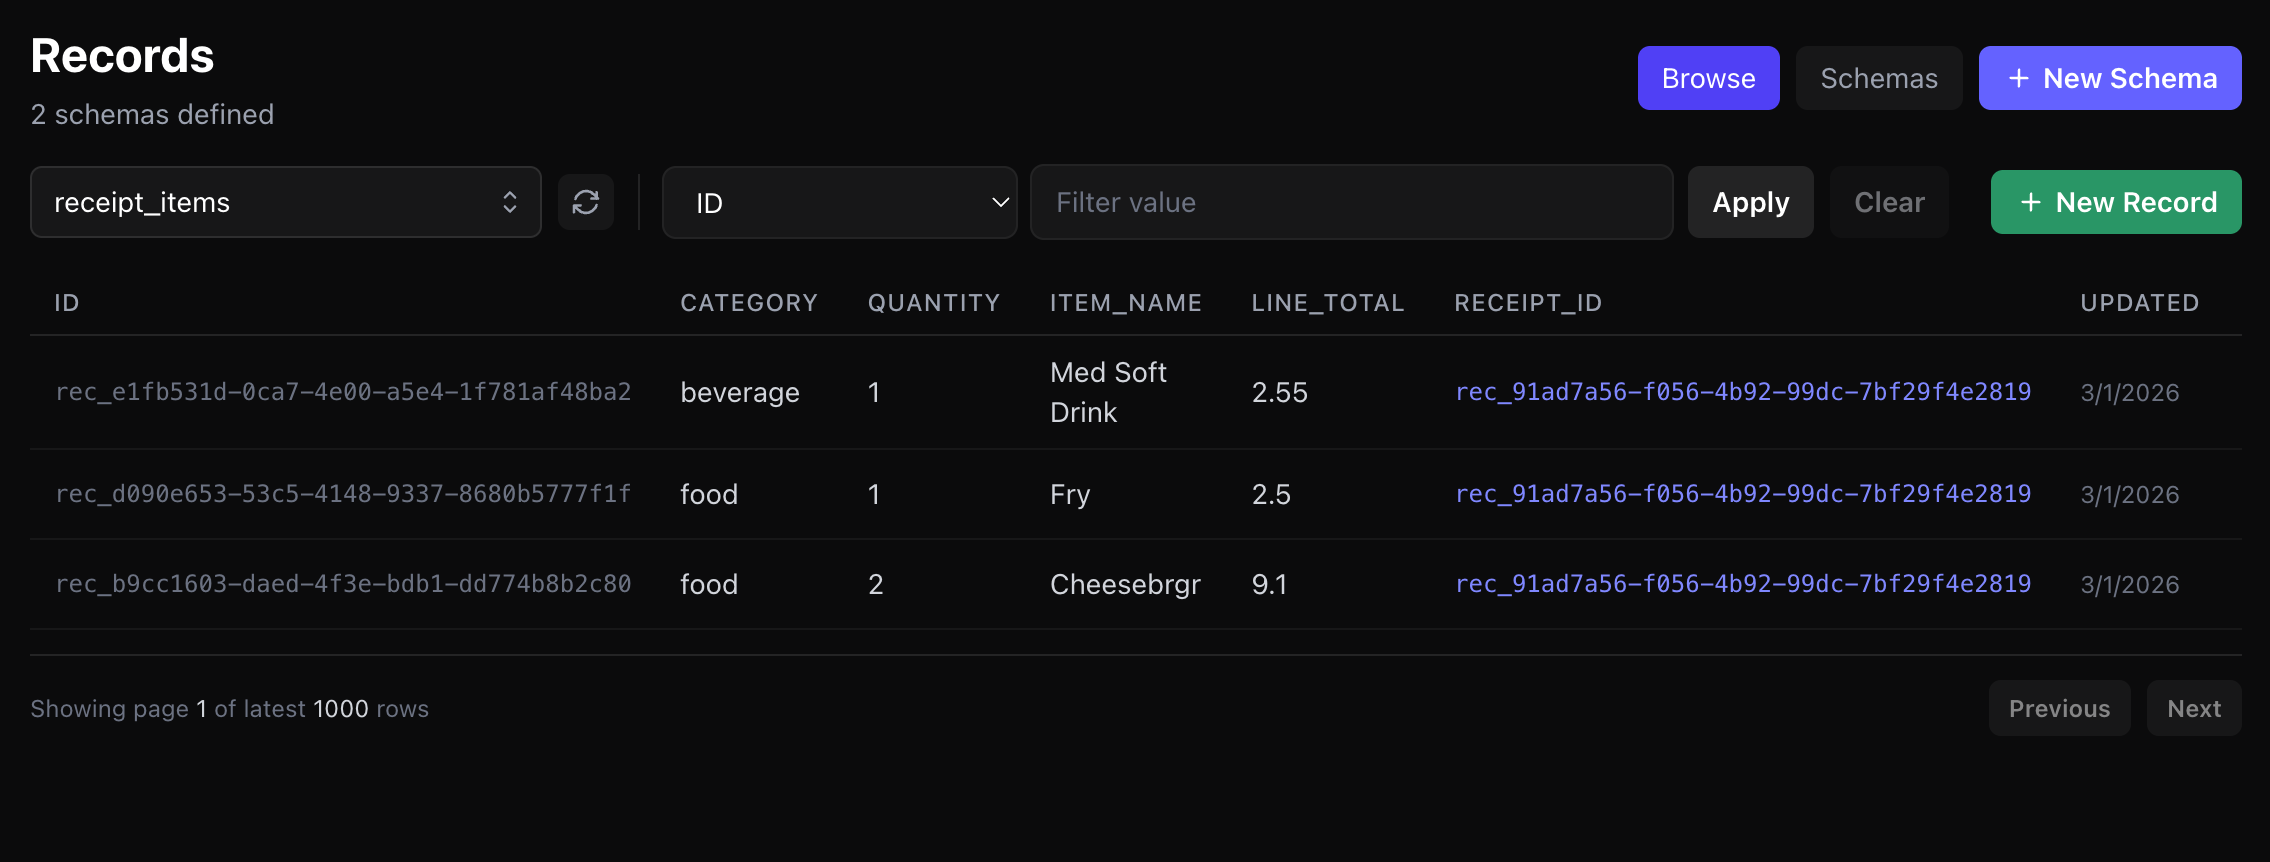Apply the current filter
Image resolution: width=2270 pixels, height=862 pixels.
[x=1751, y=202]
